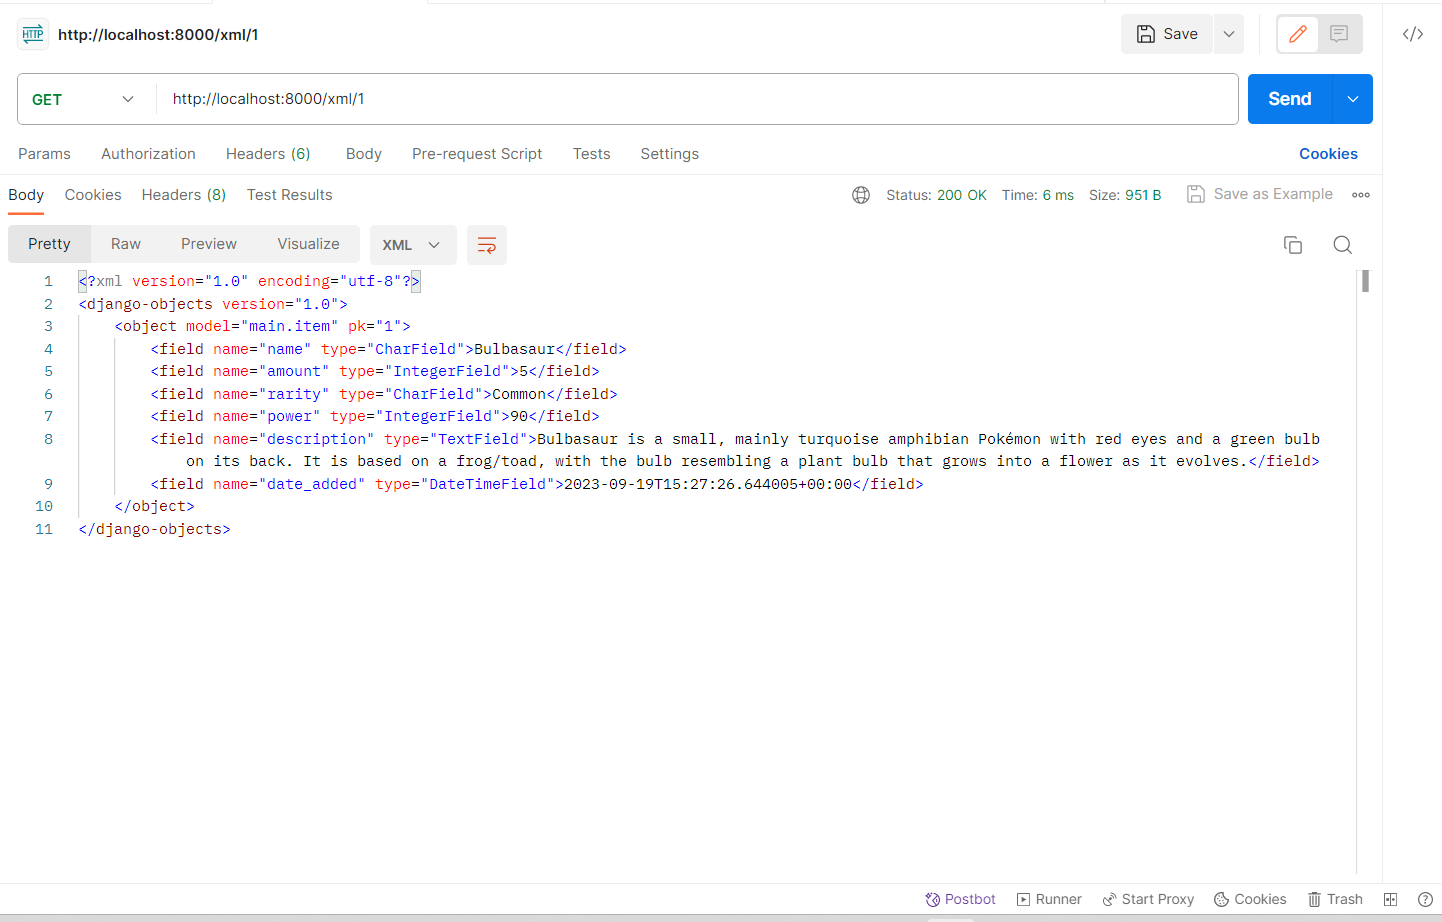Switch to Preview view

click(209, 244)
